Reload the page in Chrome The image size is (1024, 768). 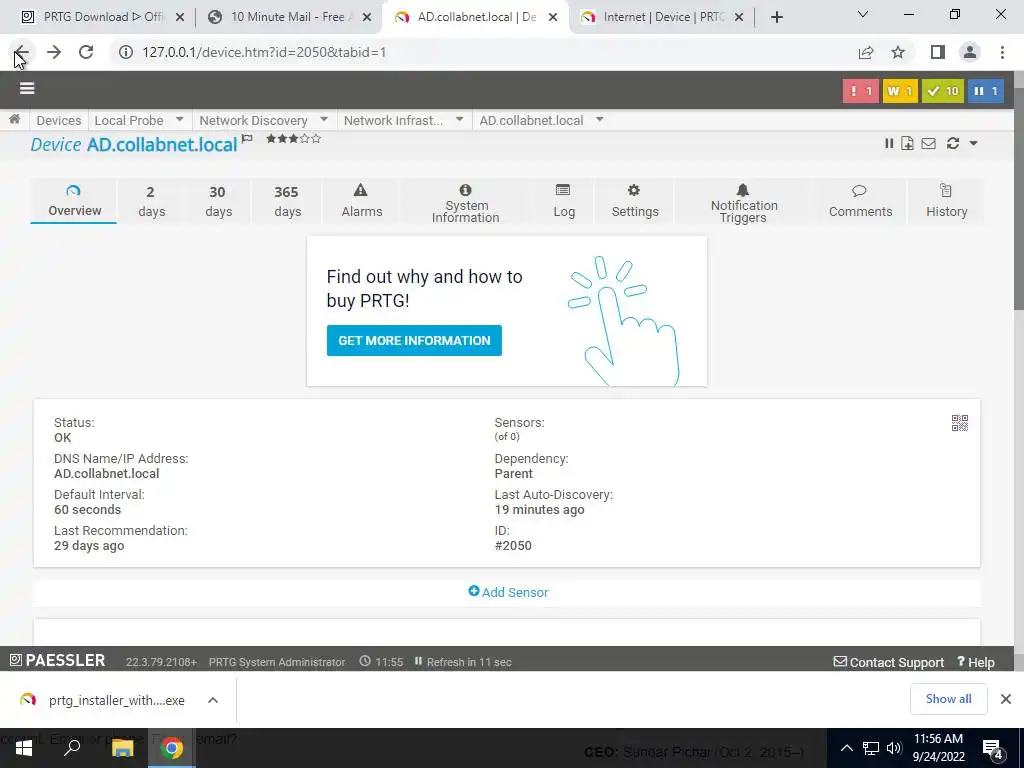(x=86, y=52)
